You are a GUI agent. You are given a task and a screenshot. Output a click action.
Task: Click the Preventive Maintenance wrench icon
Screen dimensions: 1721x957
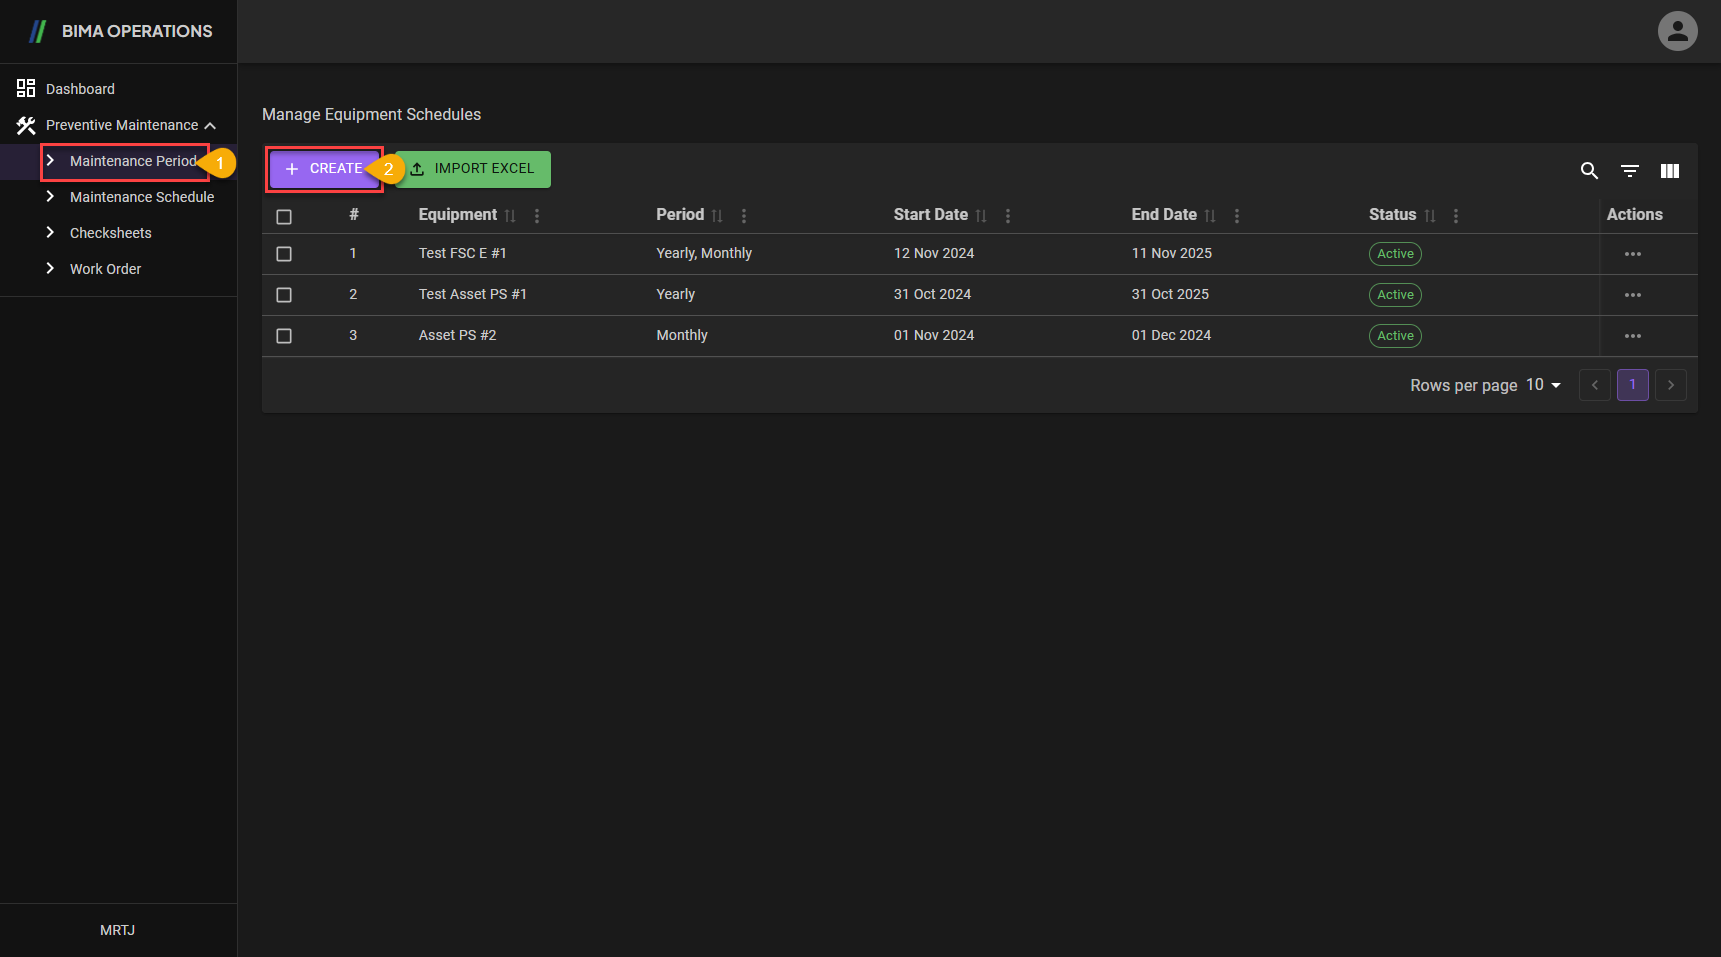(x=26, y=124)
